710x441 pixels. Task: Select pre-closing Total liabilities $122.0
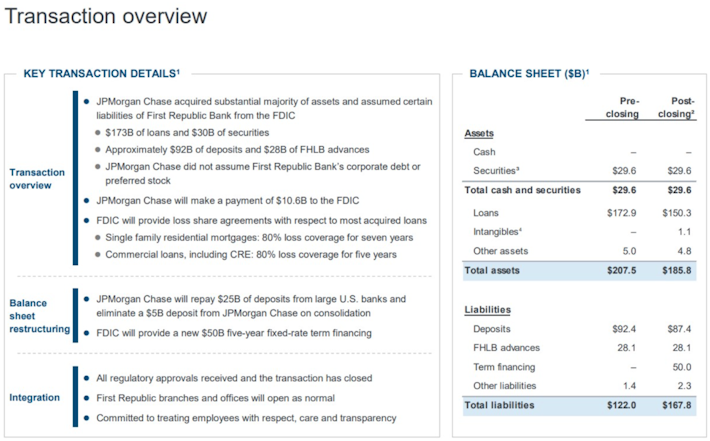pyautogui.click(x=621, y=406)
